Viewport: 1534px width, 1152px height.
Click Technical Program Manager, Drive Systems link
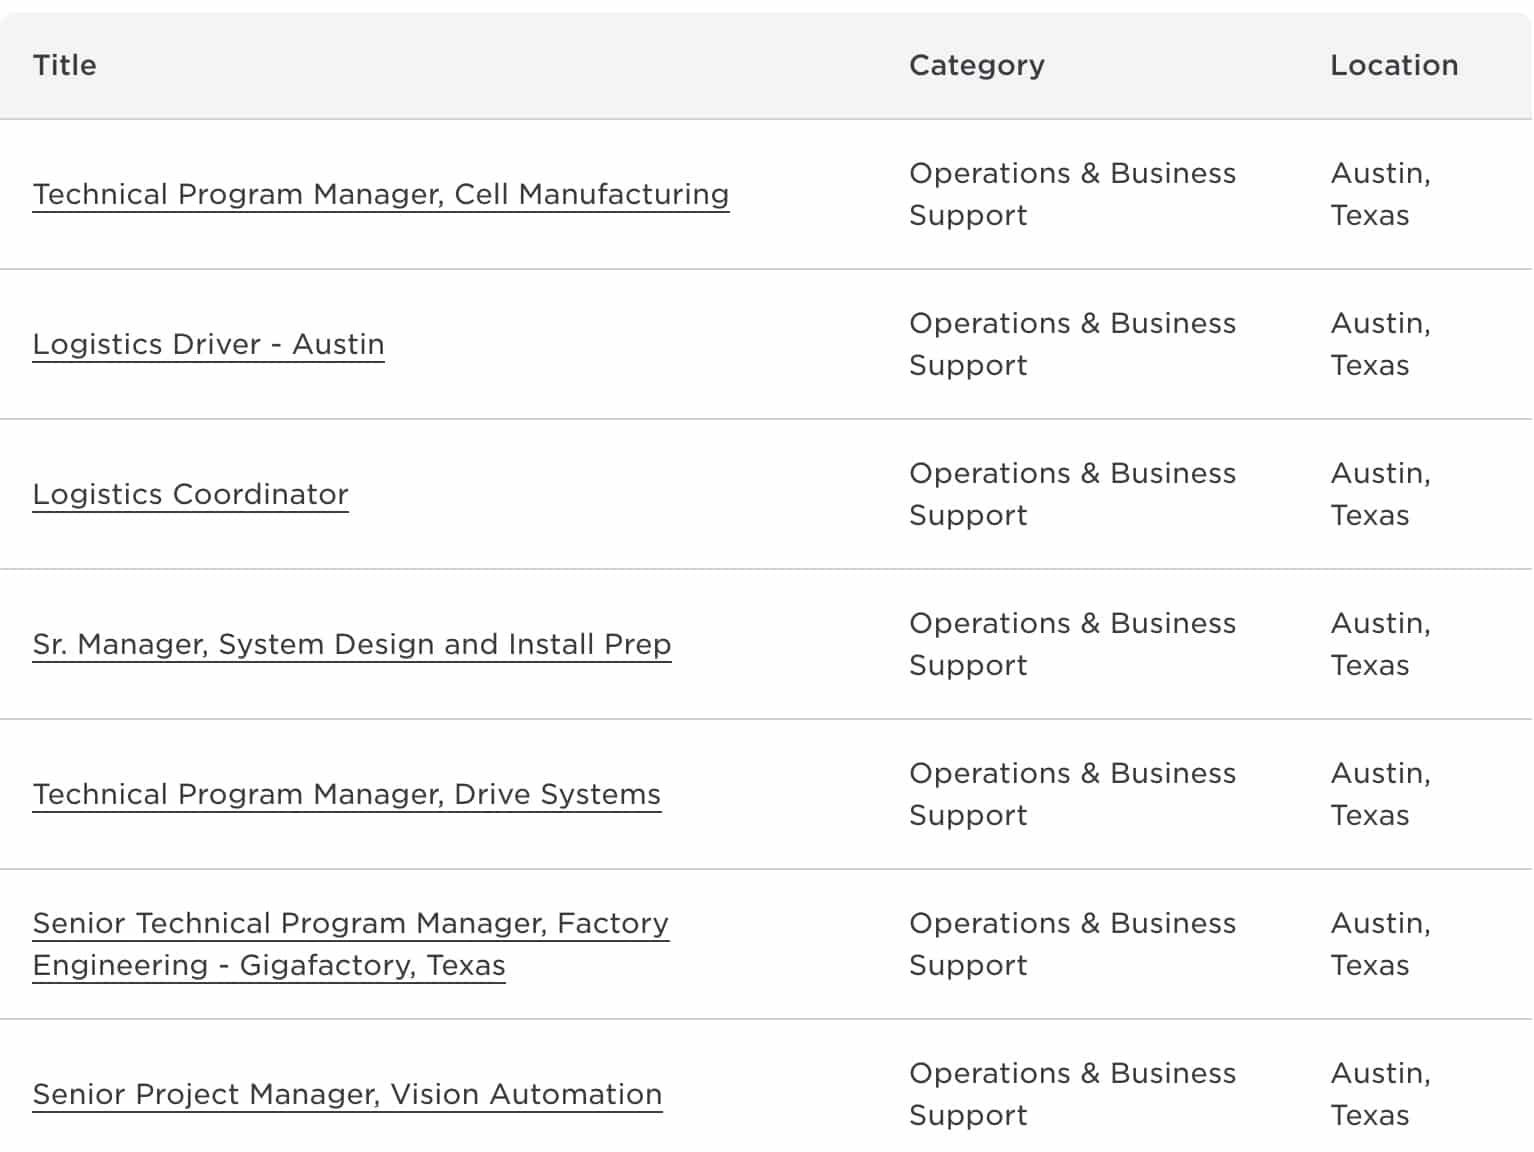click(346, 794)
